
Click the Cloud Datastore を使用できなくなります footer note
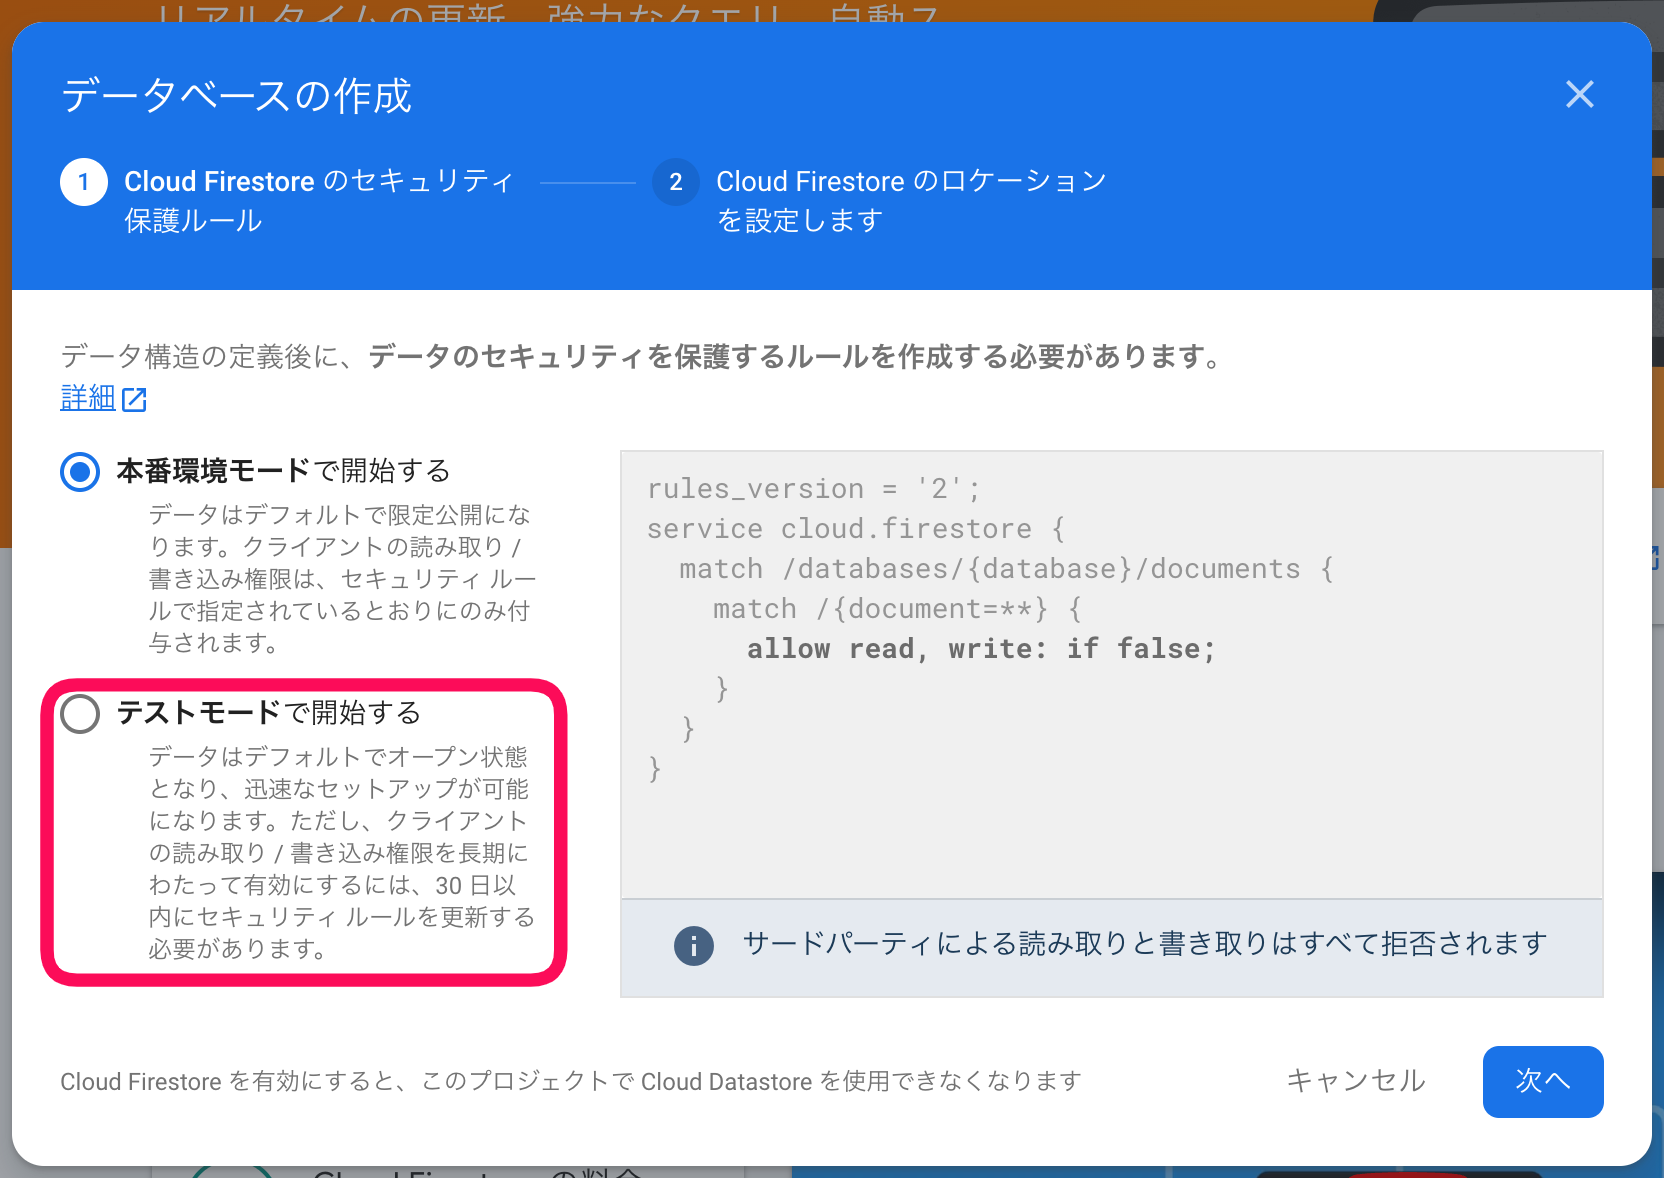click(x=571, y=1082)
